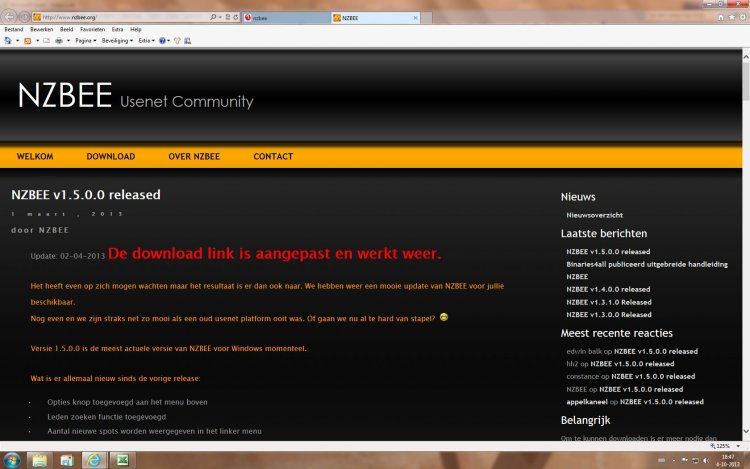This screenshot has width=750, height=469.
Task: Open appelkaneel's comment link
Action: [x=662, y=402]
